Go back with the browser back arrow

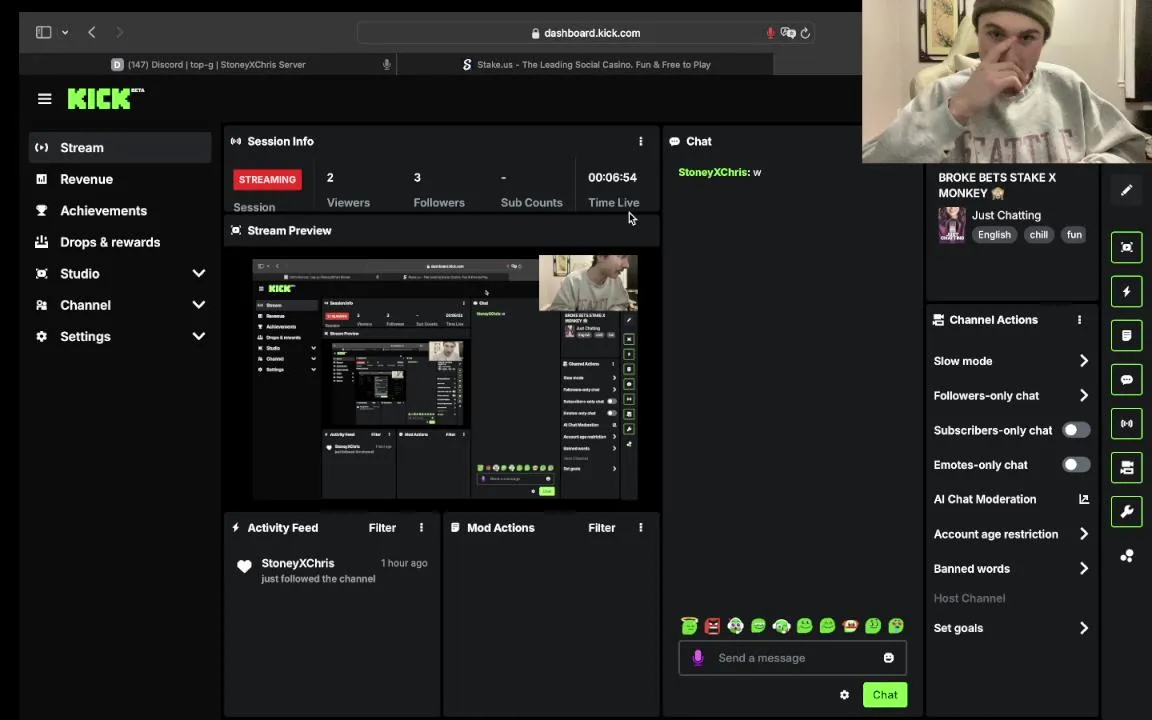92,32
